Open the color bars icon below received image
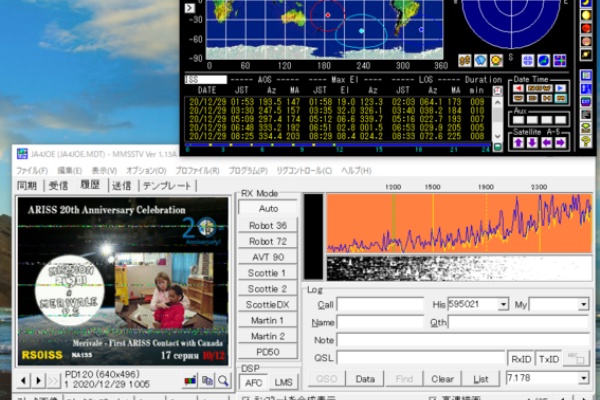Image resolution: width=600 pixels, height=400 pixels. (190, 380)
